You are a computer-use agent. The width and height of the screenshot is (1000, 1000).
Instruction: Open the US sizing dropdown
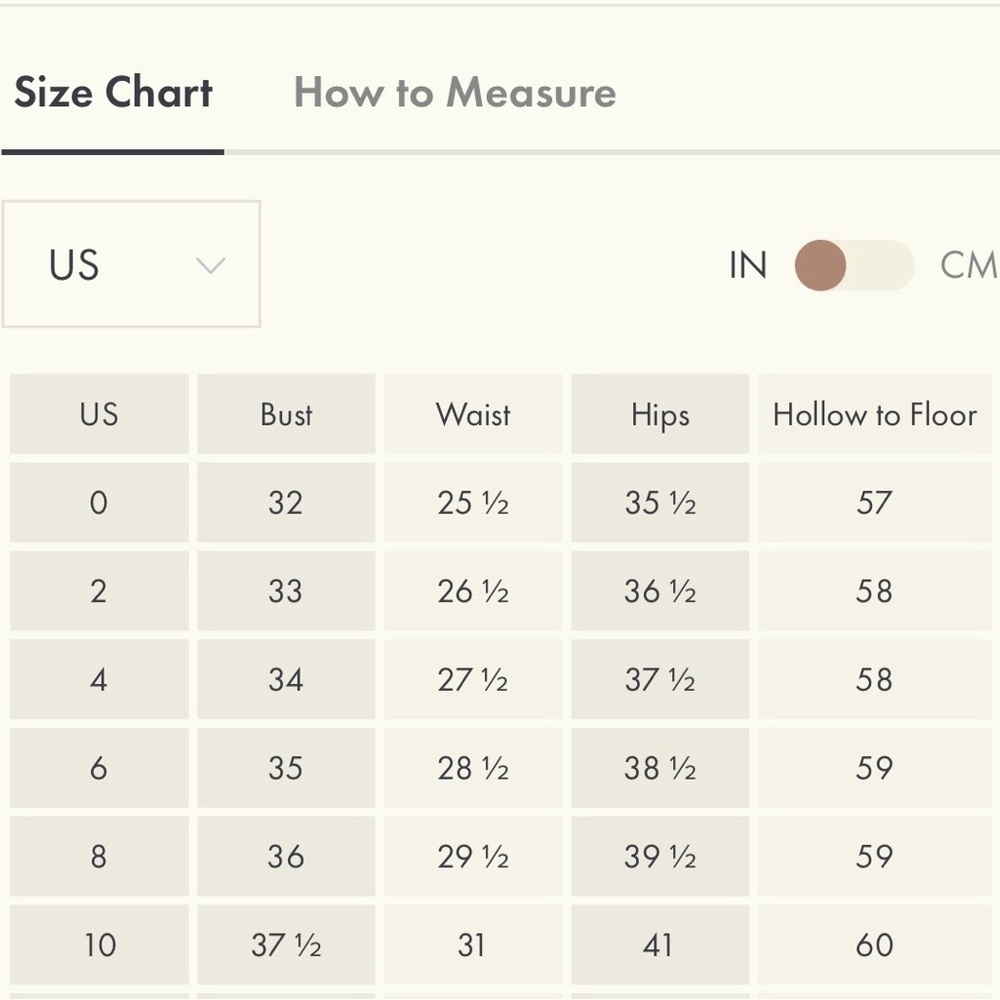point(131,264)
